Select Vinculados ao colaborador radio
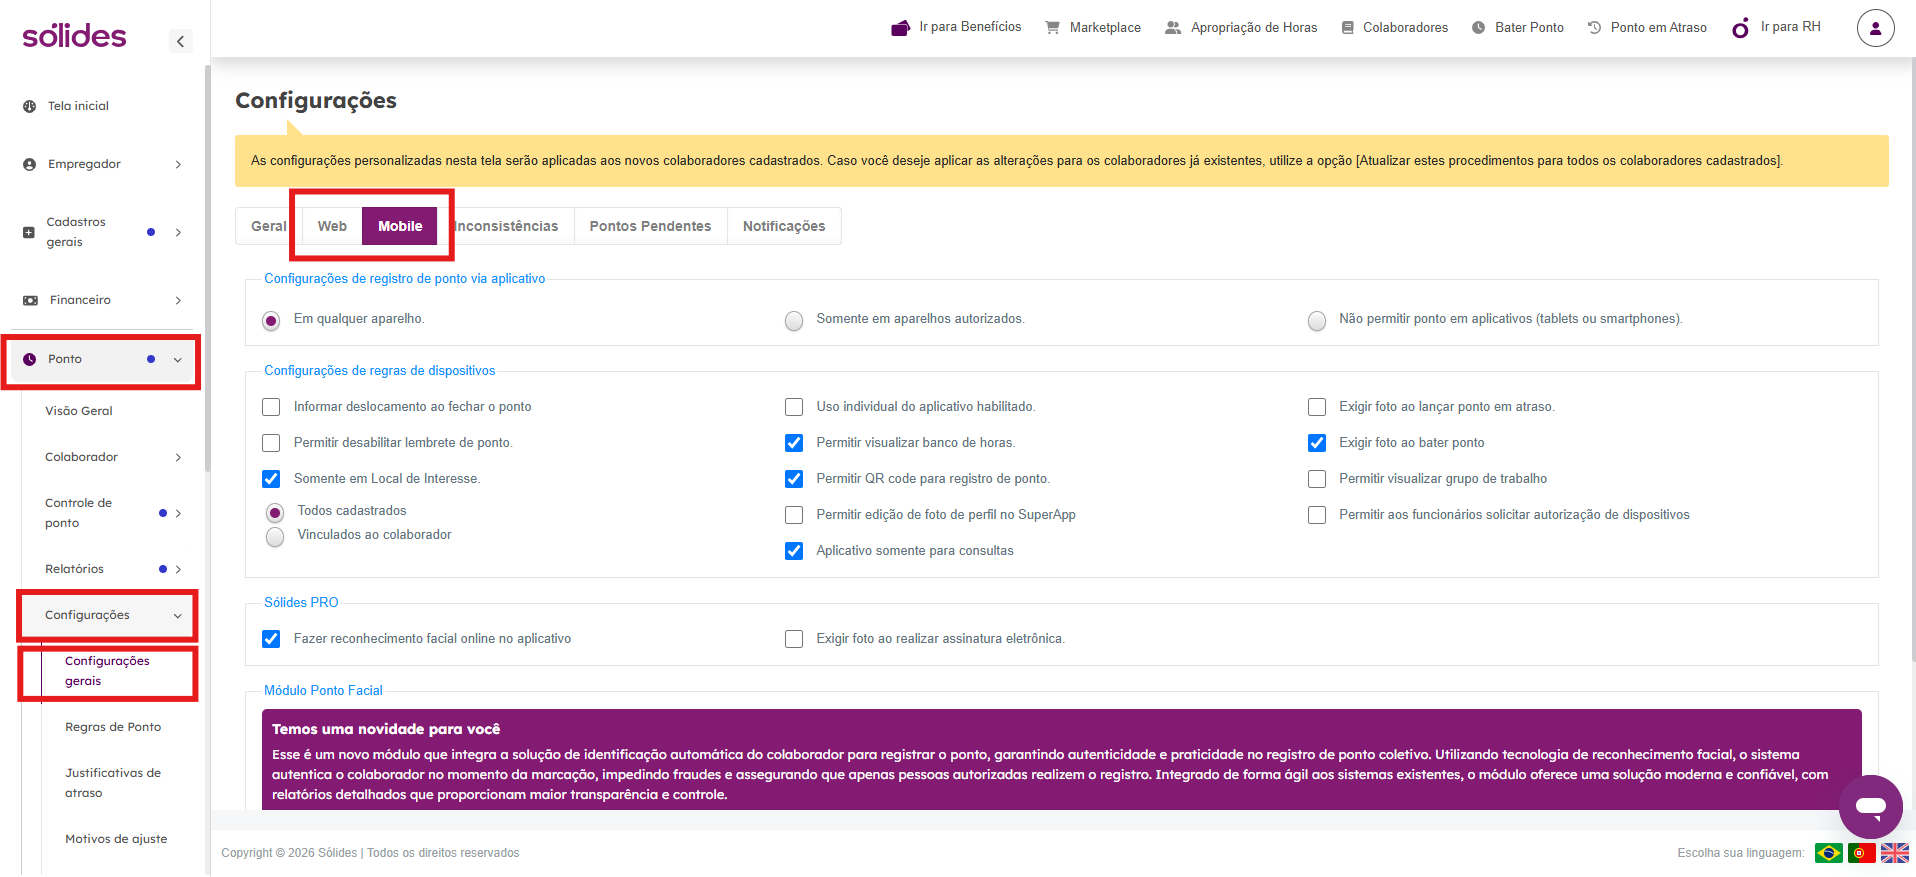The image size is (1916, 877). click(x=275, y=537)
